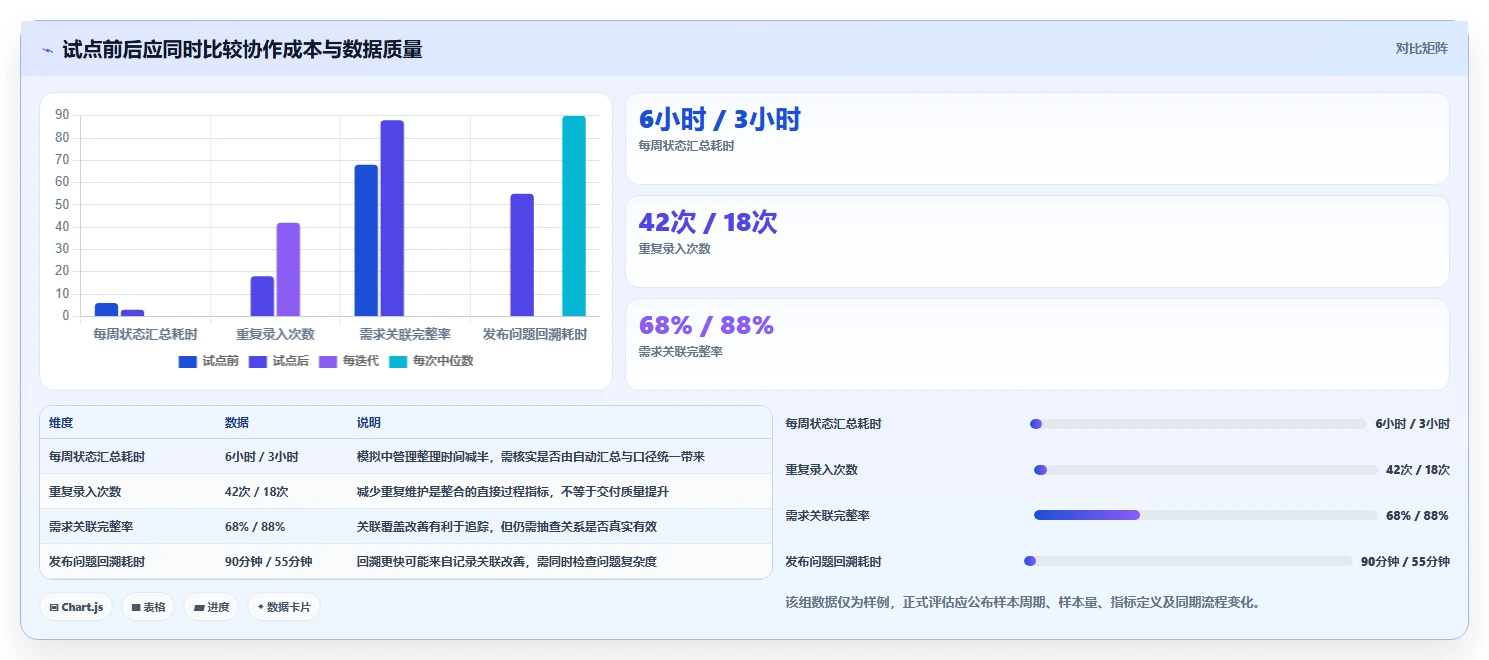Click the 18 bar for 重复录入次数
Screen dimensions: 1489x660
[x=262, y=296]
